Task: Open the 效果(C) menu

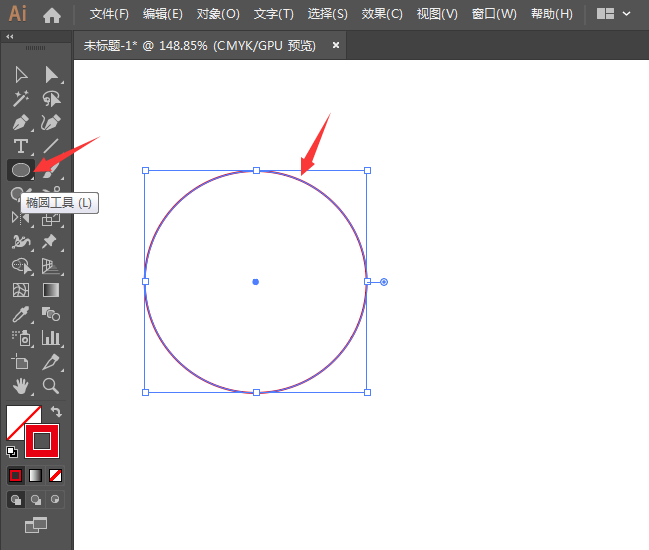Action: point(382,14)
